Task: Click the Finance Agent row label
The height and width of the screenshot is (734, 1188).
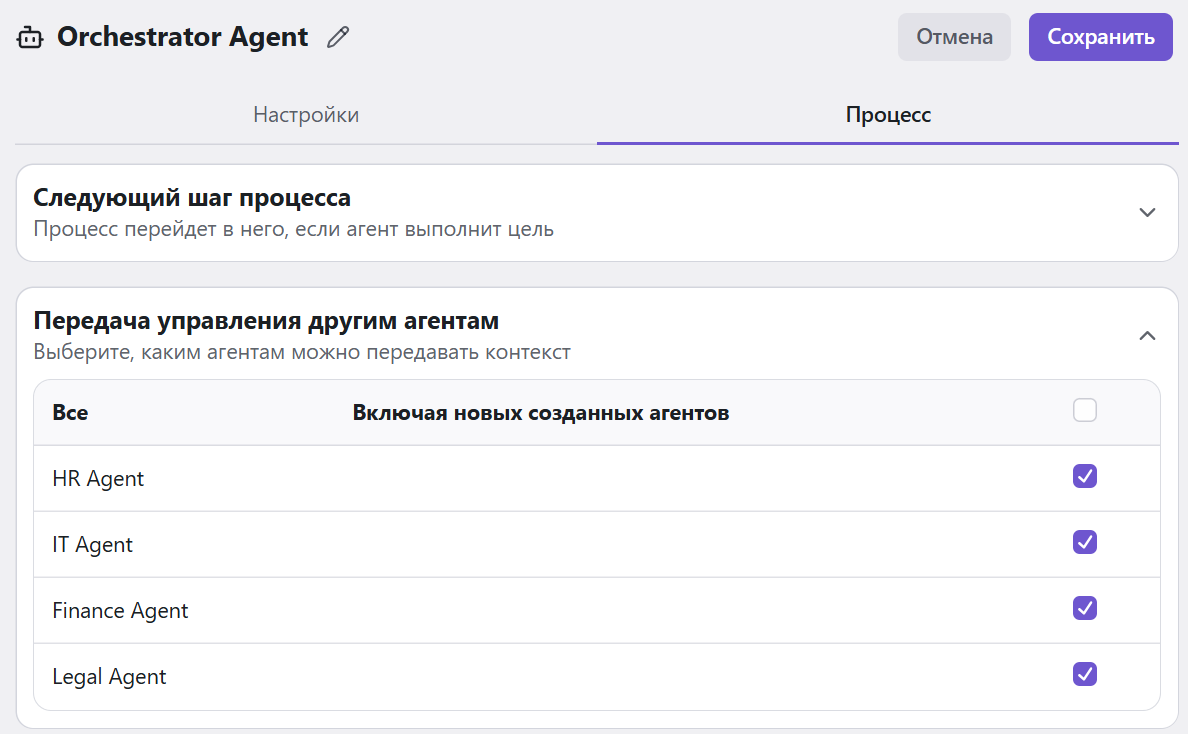Action: click(120, 611)
